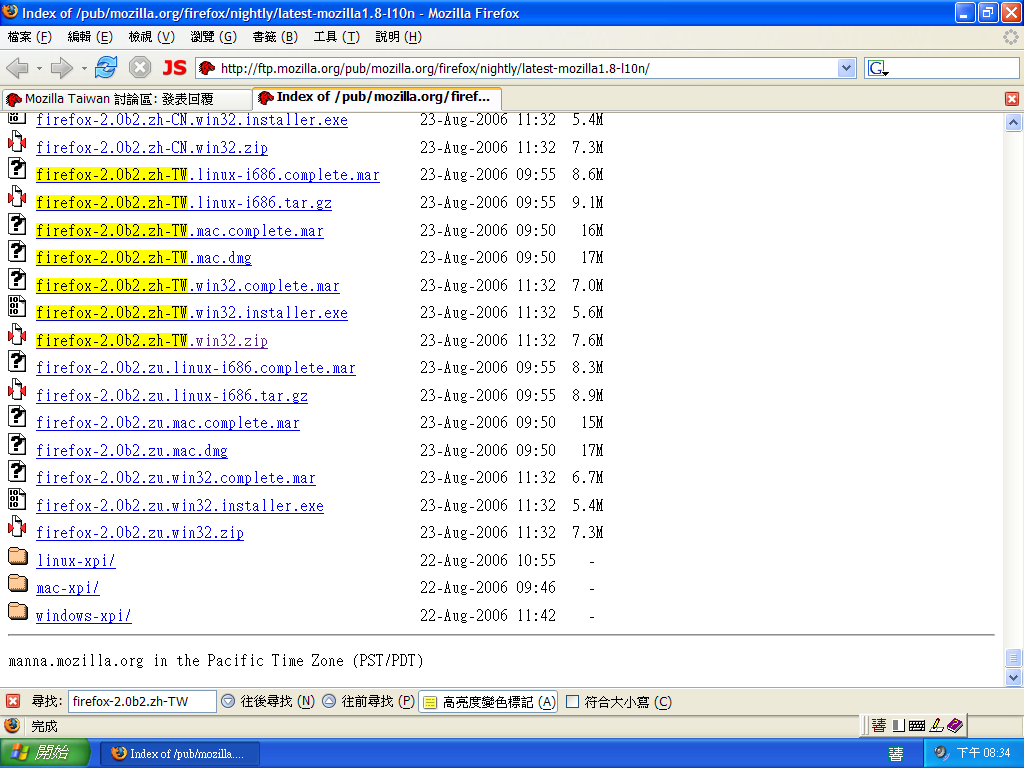The height and width of the screenshot is (768, 1024).
Task: Reload the page with refresh icon
Action: (106, 67)
